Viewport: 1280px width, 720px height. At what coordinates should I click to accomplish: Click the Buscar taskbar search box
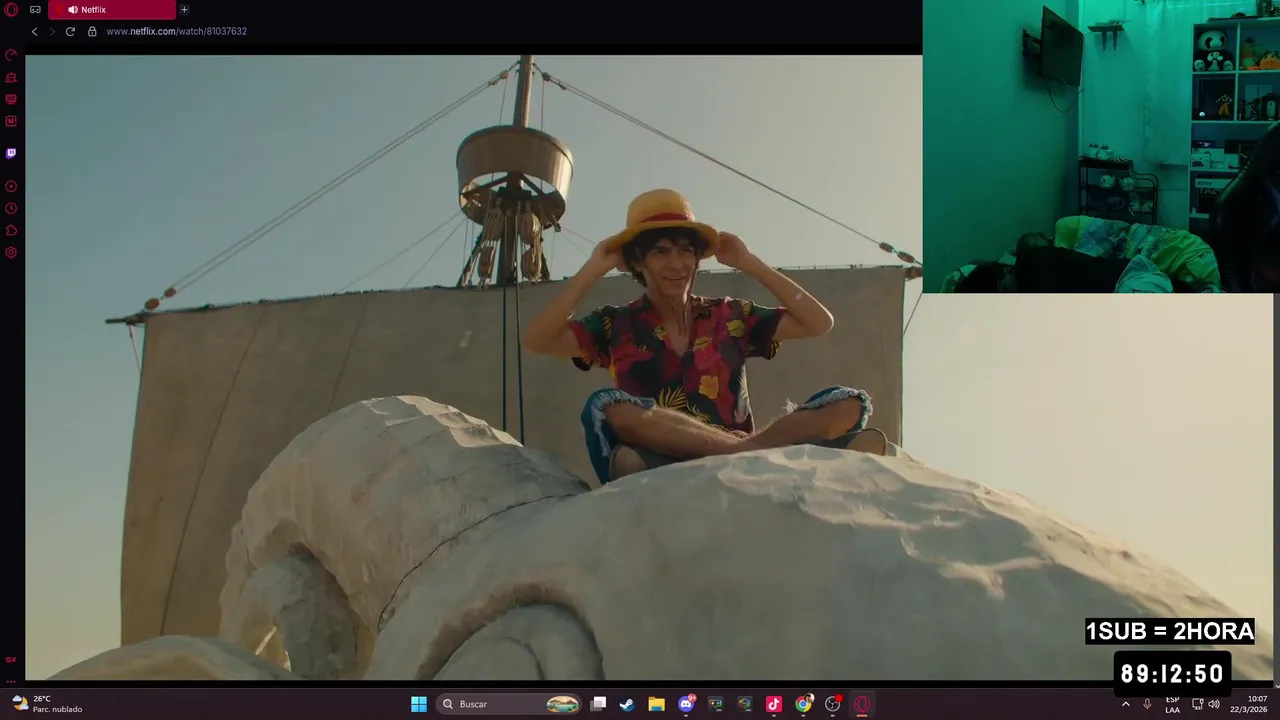pos(510,704)
